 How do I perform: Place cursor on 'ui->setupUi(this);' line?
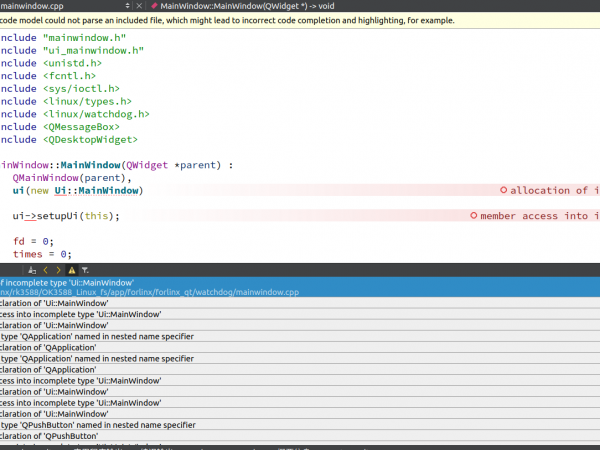[66, 216]
